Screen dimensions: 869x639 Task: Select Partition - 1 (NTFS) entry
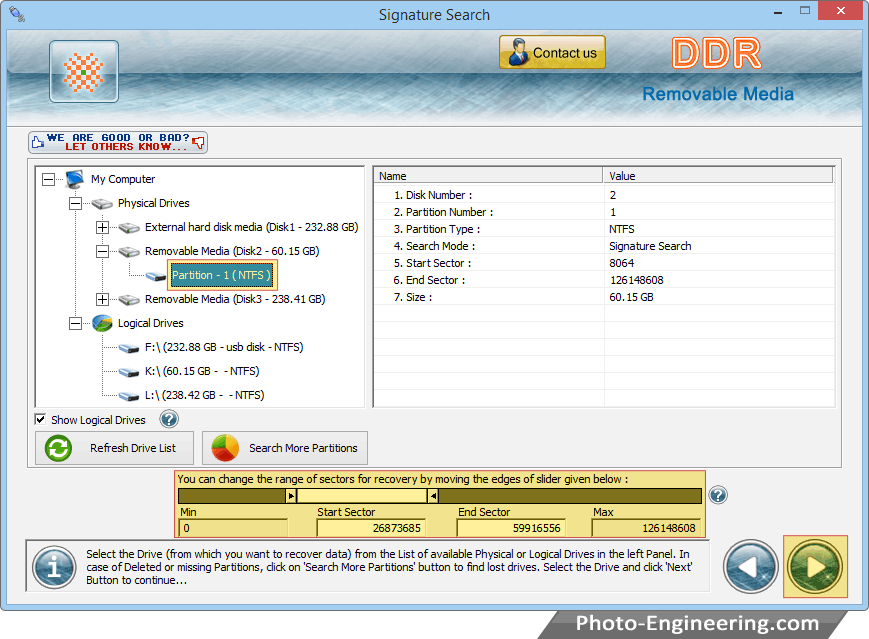[222, 275]
